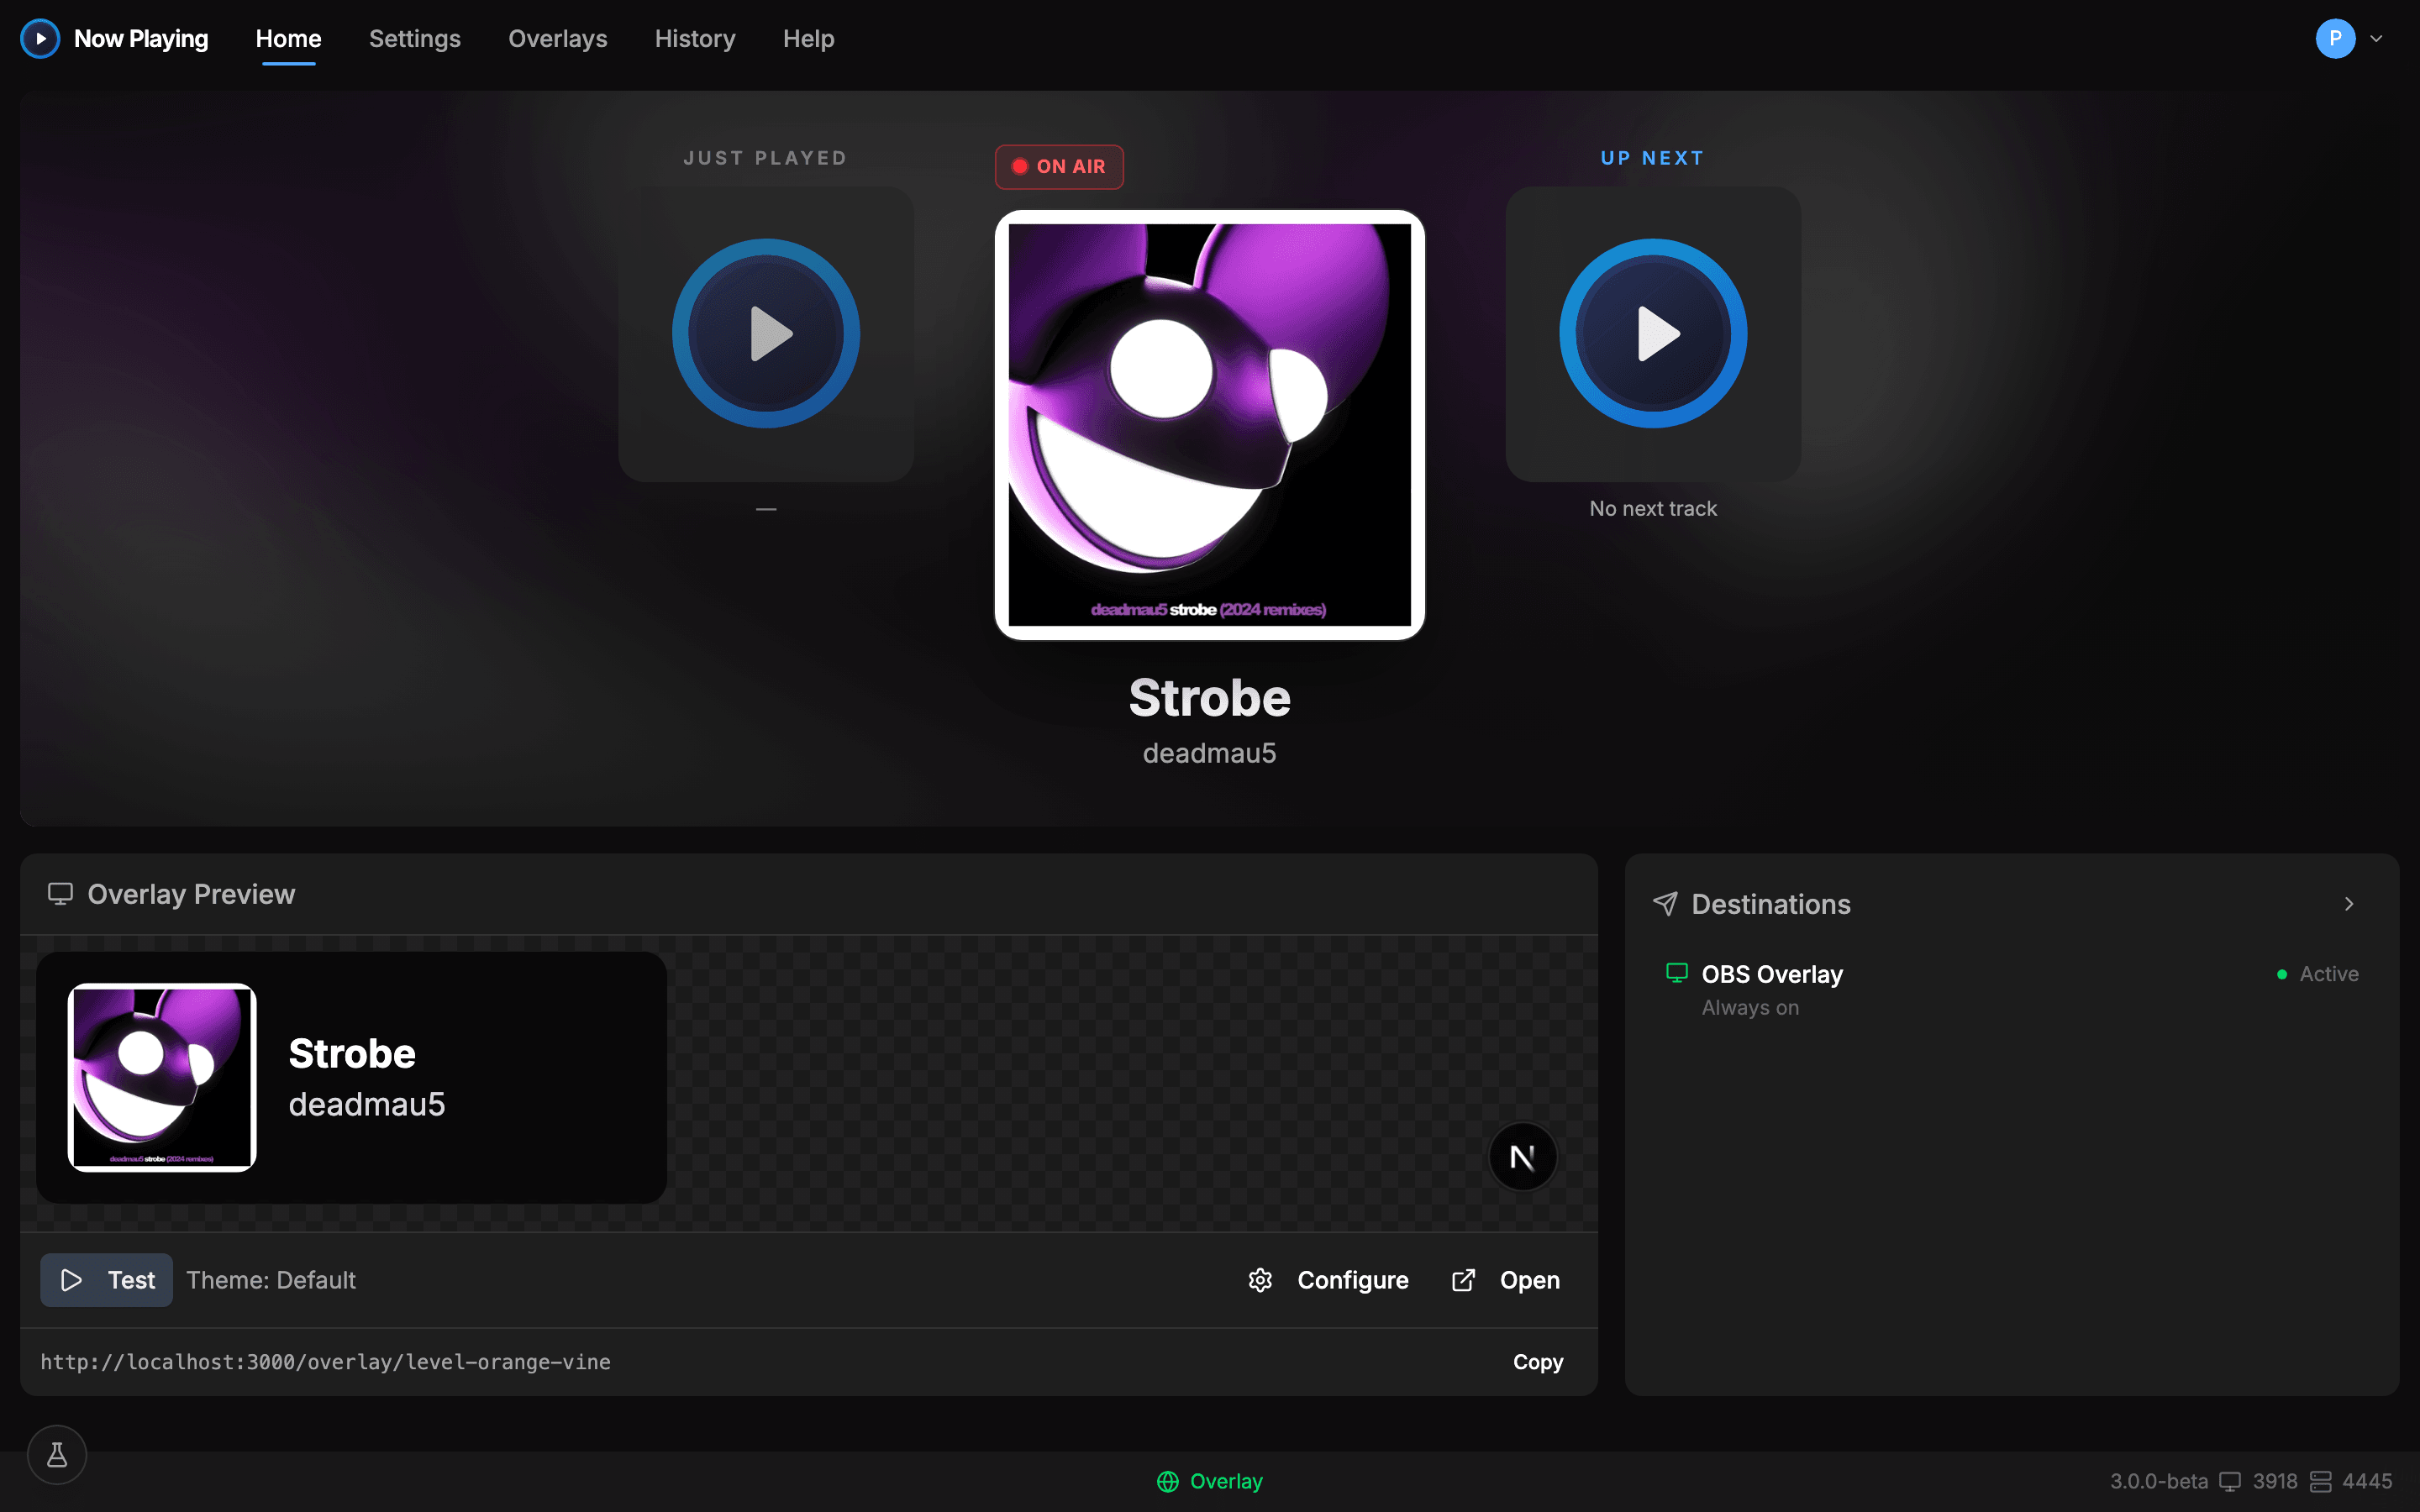Click the Theme: Default label

coord(271,1280)
